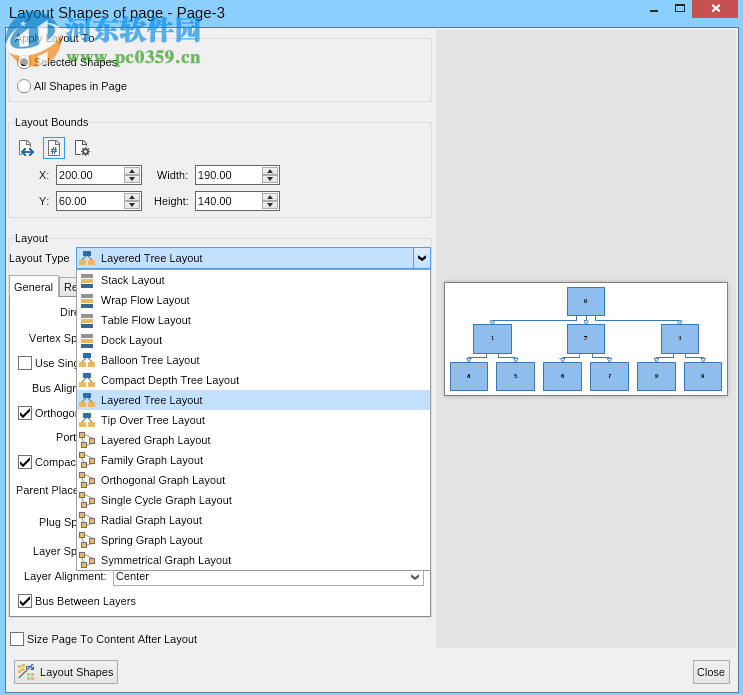Viewport: 743px width, 695px height.
Task: Choose Orthogonal Graph Layout item
Action: point(162,480)
